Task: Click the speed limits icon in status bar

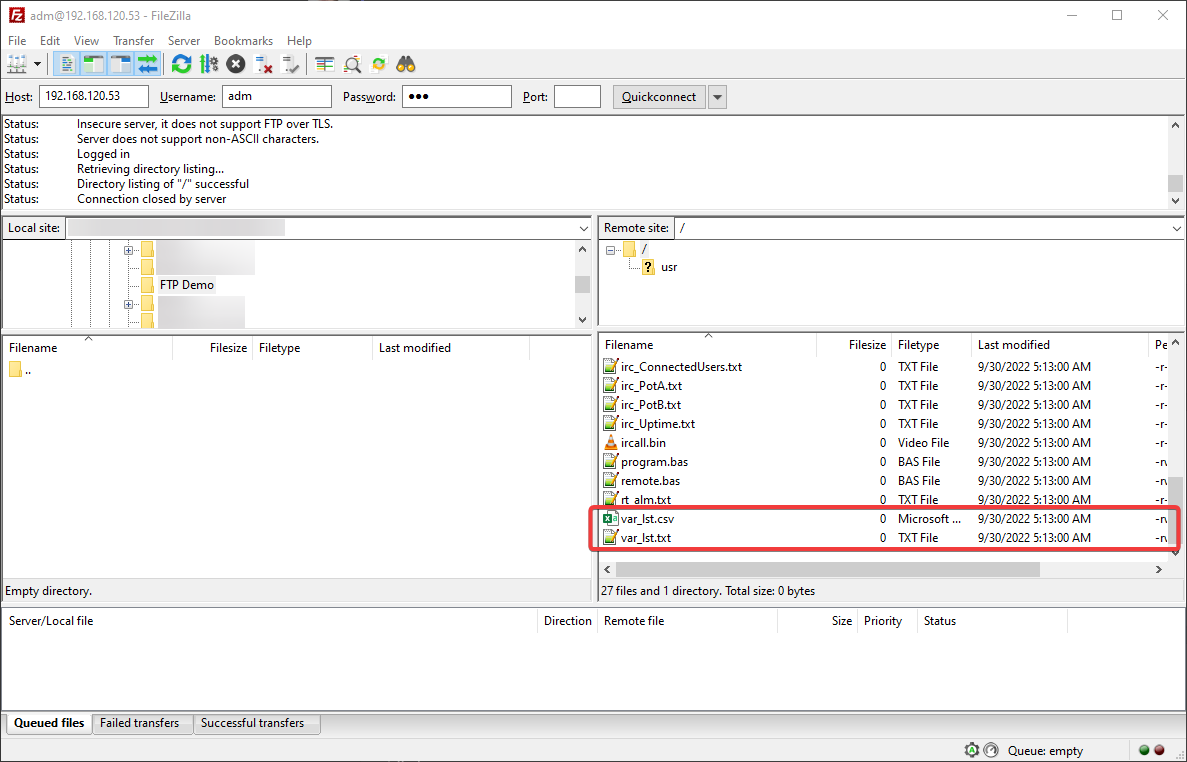Action: pyautogui.click(x=991, y=751)
